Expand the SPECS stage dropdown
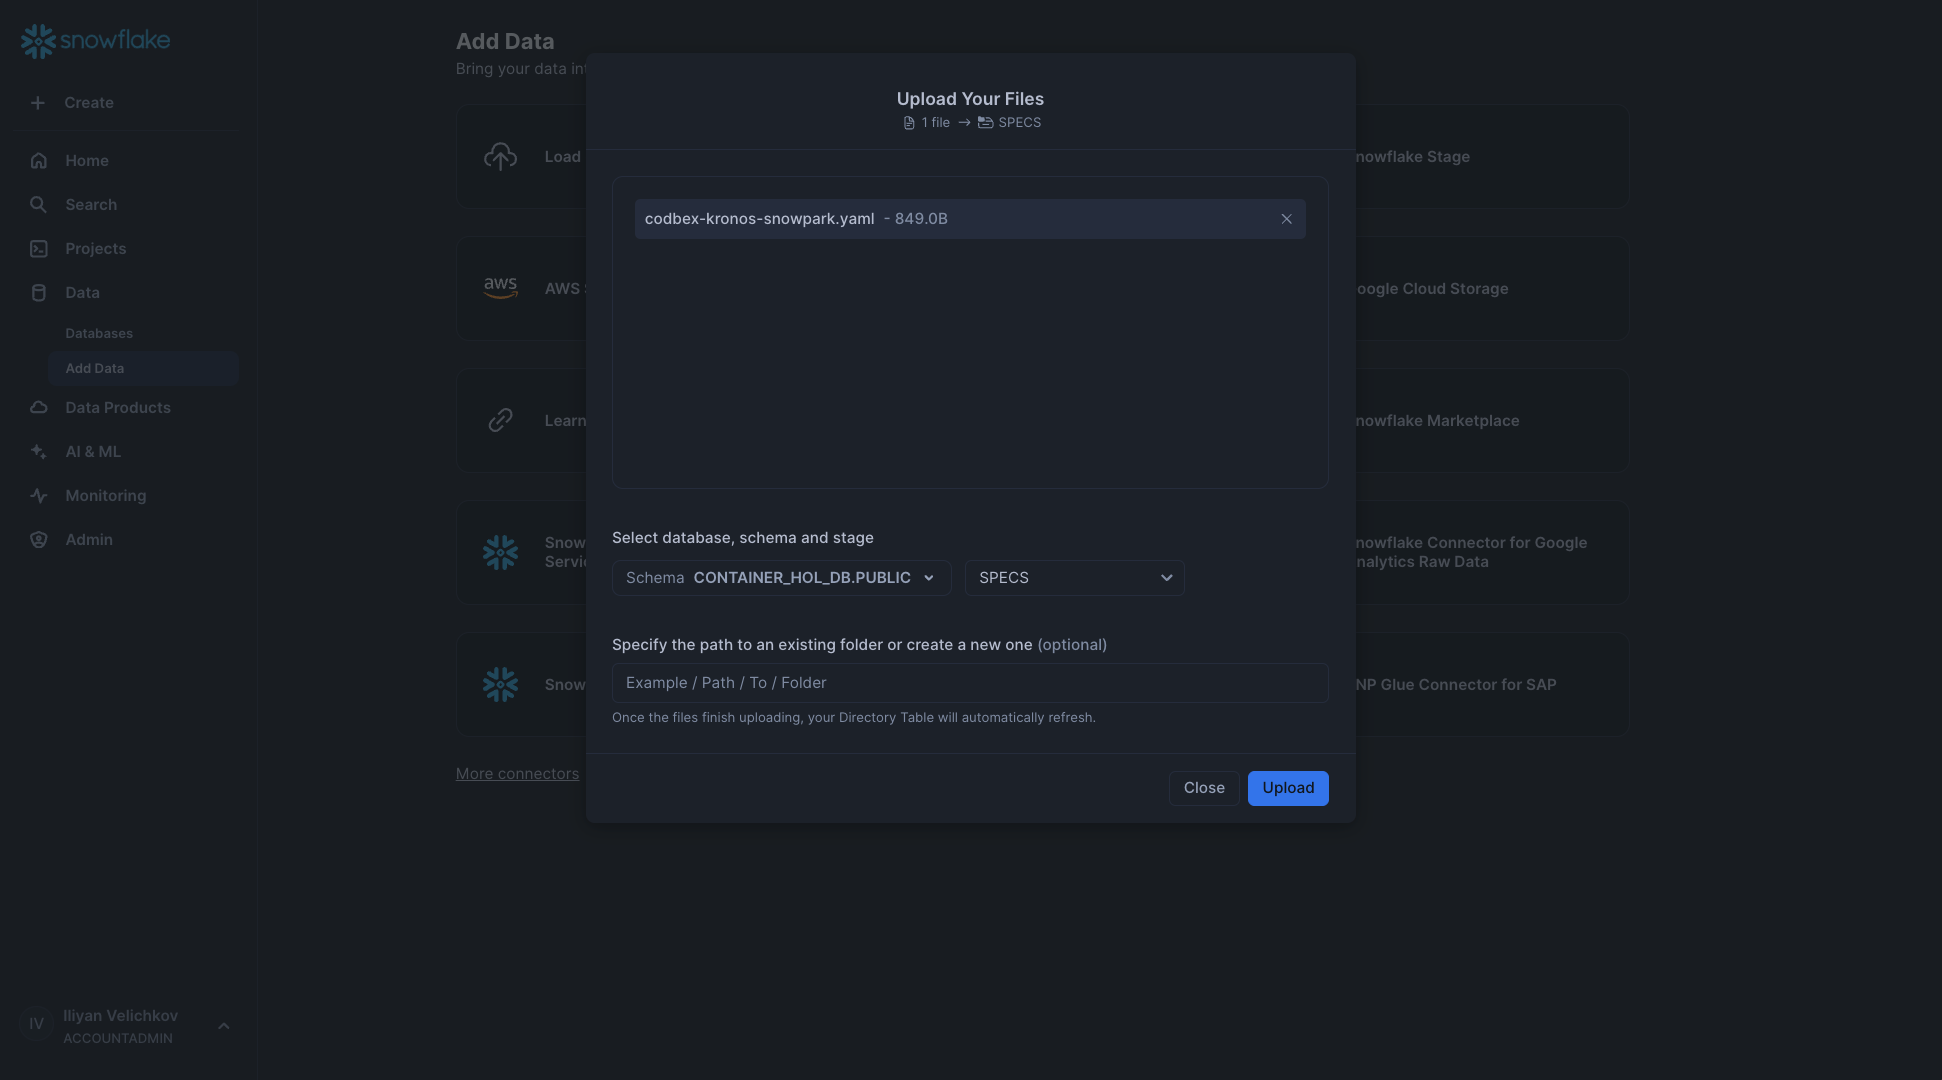This screenshot has height=1080, width=1942. click(1073, 577)
